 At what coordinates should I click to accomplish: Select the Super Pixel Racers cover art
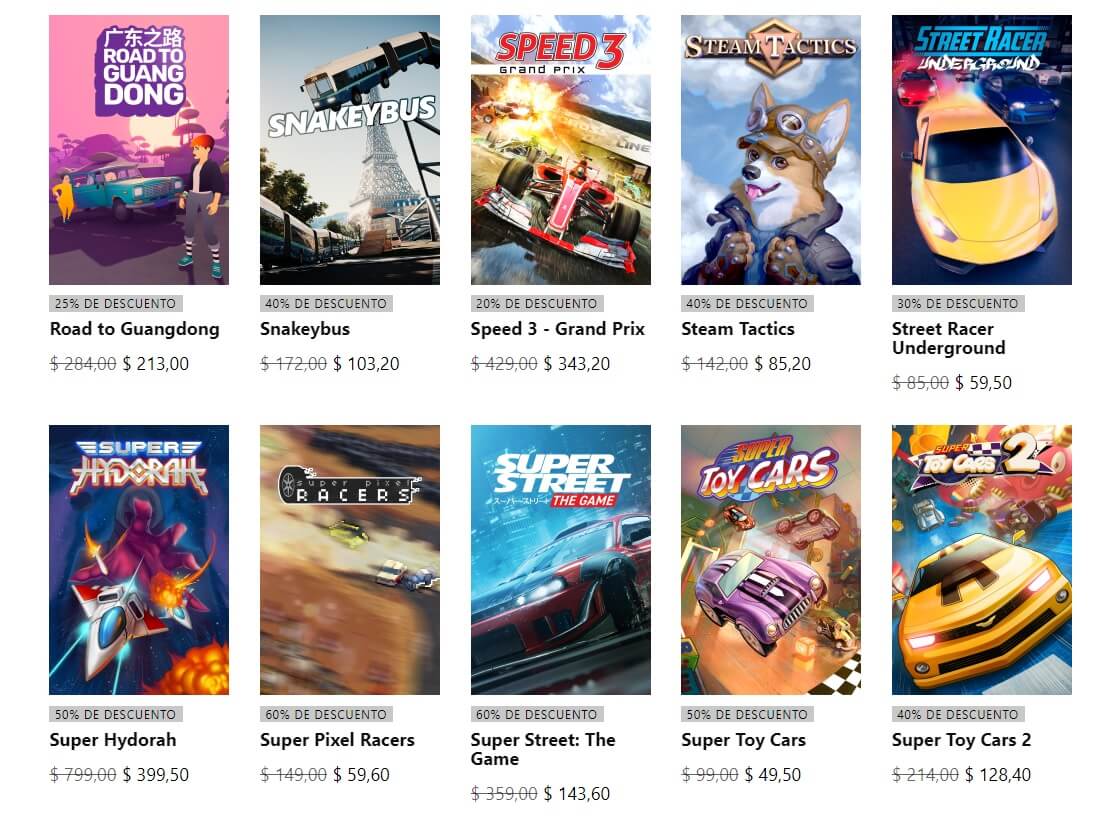point(350,560)
